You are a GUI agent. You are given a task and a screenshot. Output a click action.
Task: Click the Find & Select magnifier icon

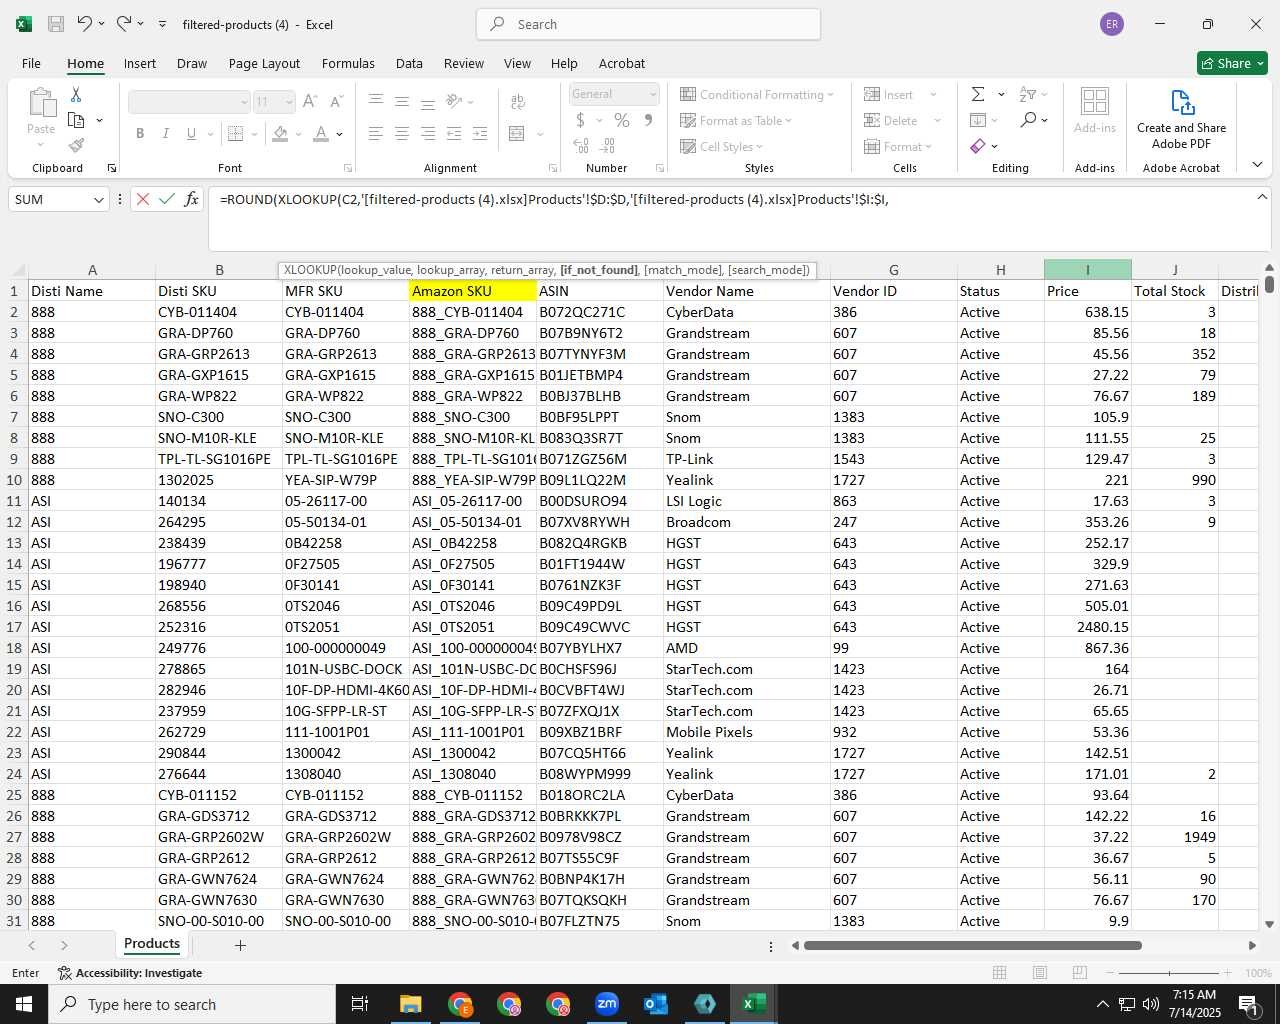click(x=1028, y=120)
